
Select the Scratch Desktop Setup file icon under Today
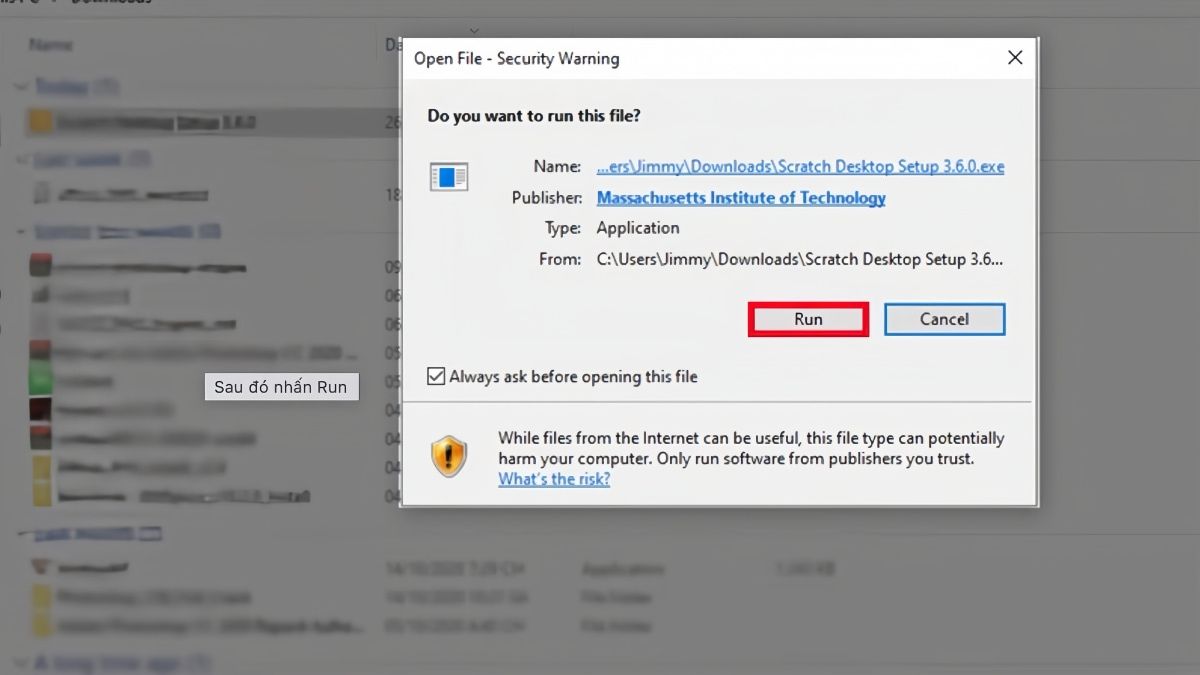(40, 122)
